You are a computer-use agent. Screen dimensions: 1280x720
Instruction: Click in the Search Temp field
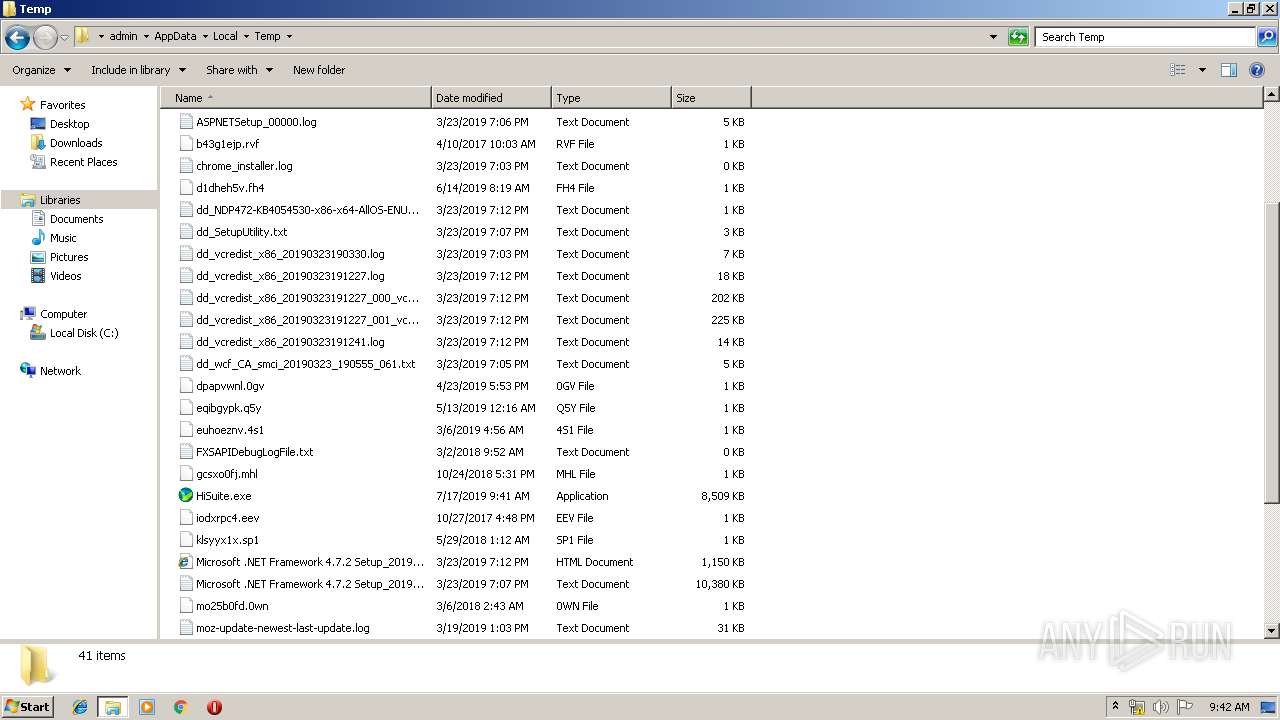click(1146, 37)
